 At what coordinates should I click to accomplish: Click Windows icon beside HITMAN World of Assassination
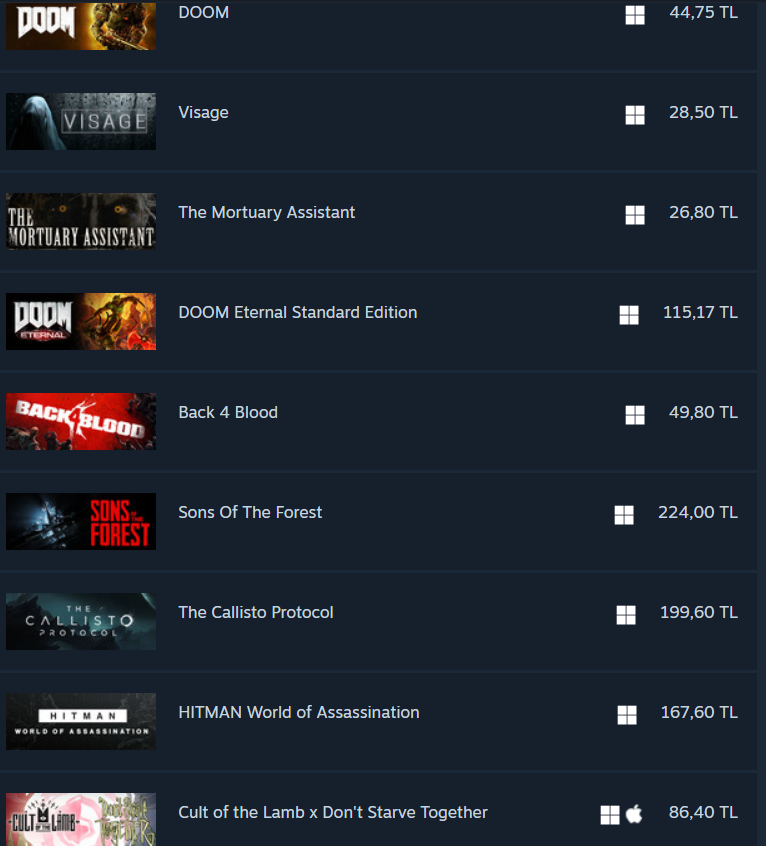pyautogui.click(x=627, y=715)
